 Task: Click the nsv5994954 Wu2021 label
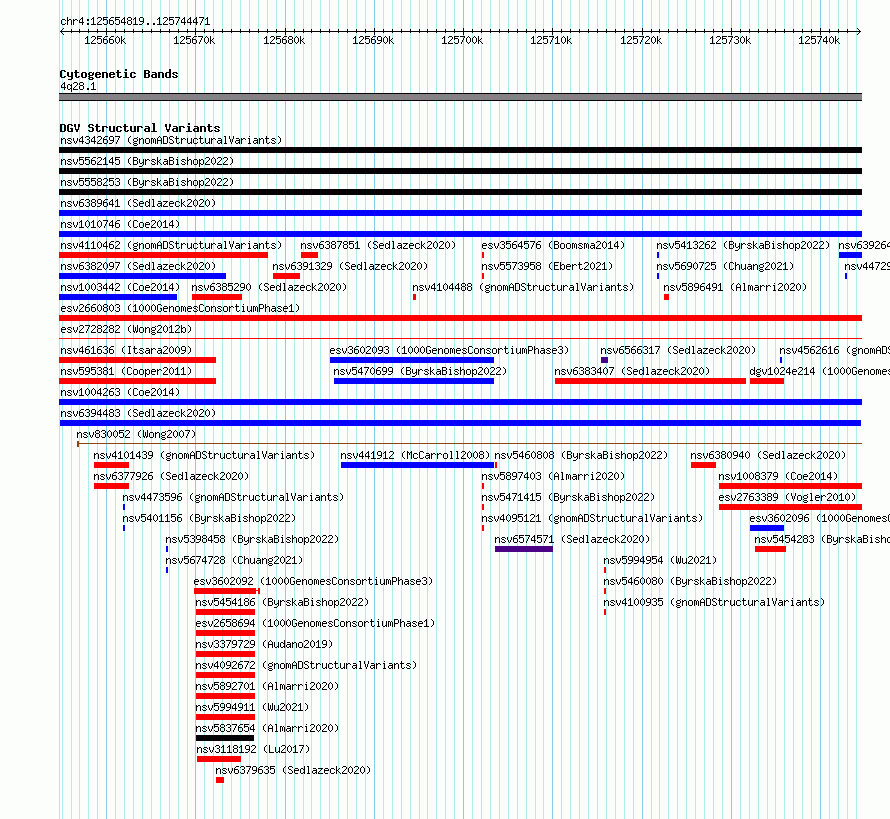(x=660, y=560)
